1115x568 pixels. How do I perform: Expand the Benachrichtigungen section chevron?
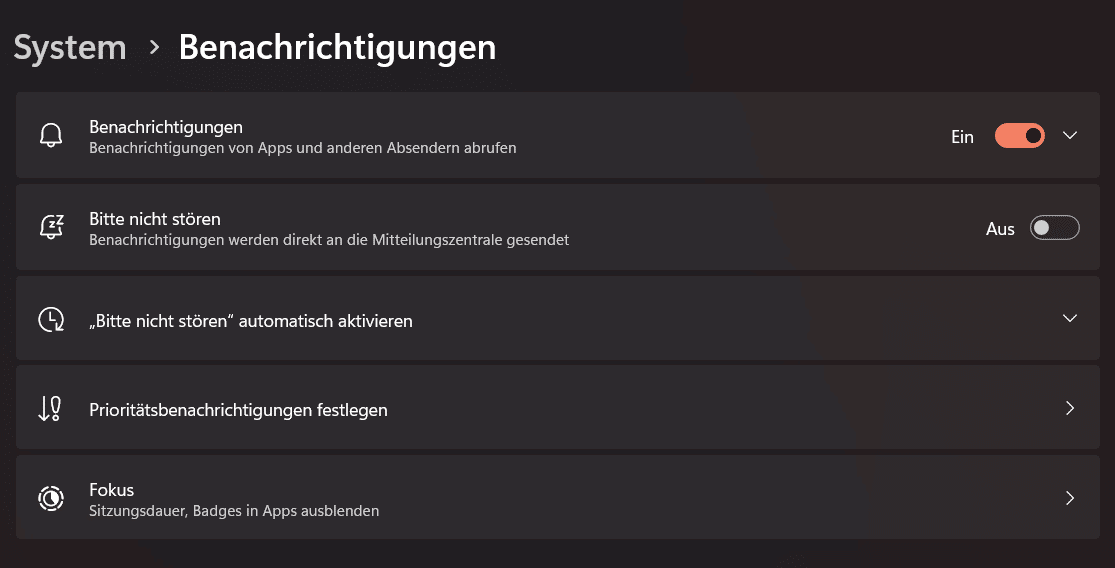point(1070,136)
